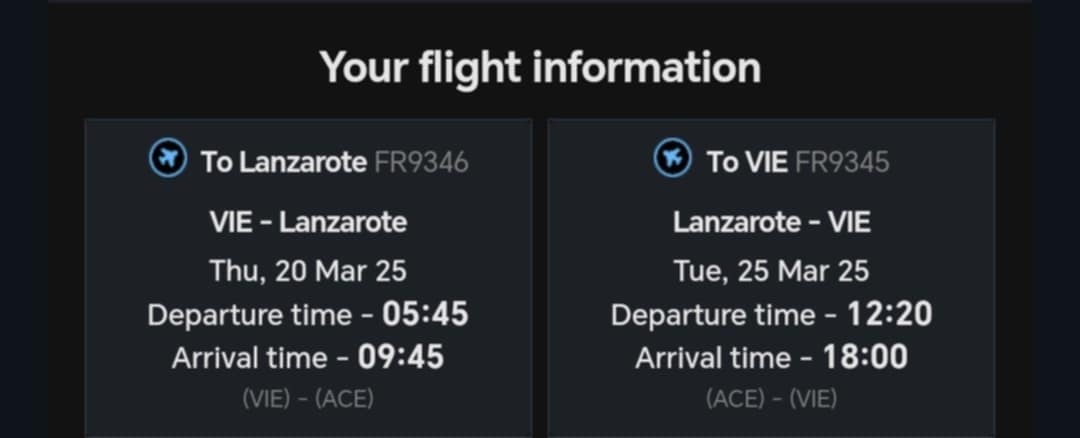Click the outbound Departure time label
Screen dimensions: 1080x438
[249, 315]
